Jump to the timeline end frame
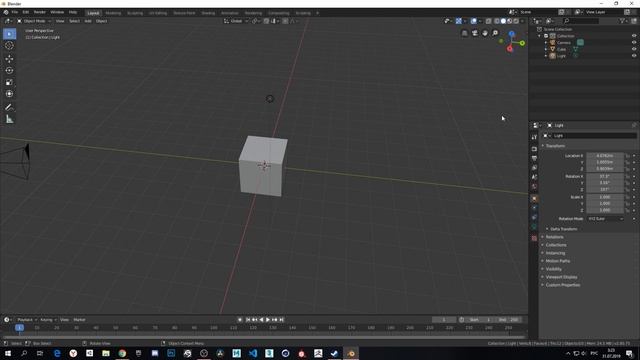The width and height of the screenshot is (640, 360). [281, 320]
